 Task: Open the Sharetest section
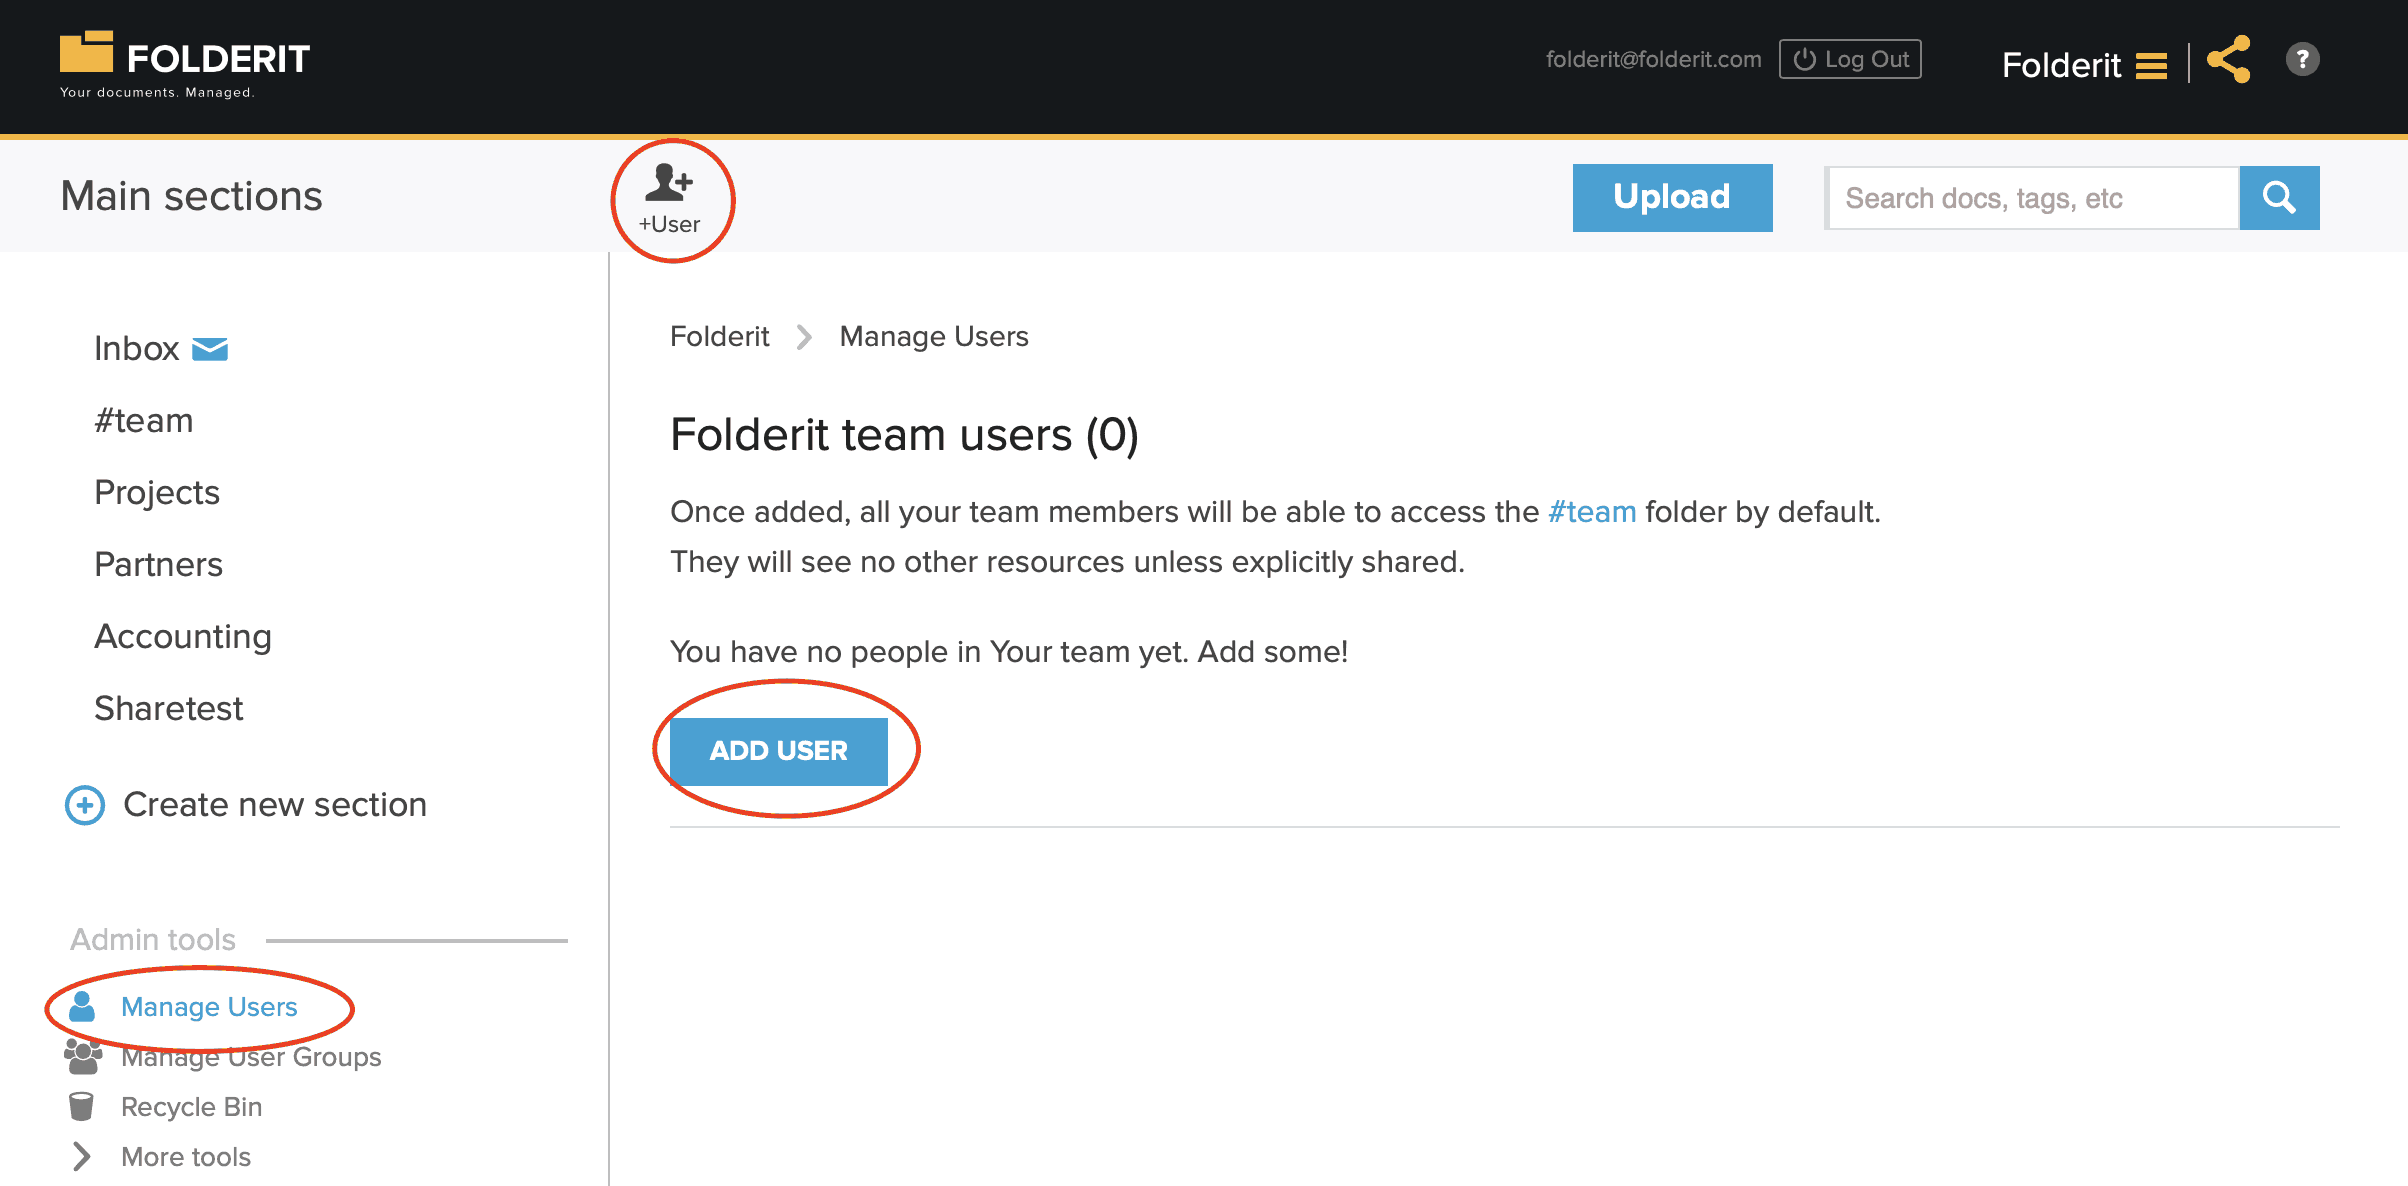168,709
